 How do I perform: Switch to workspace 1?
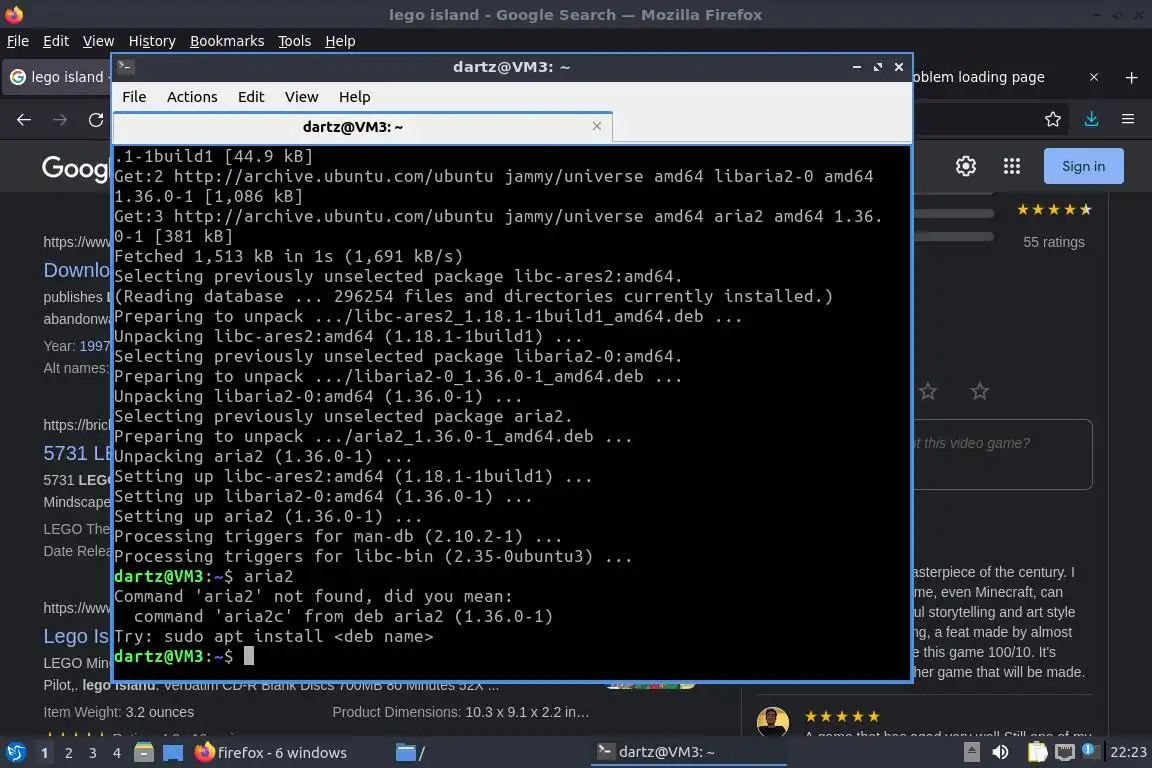point(45,753)
